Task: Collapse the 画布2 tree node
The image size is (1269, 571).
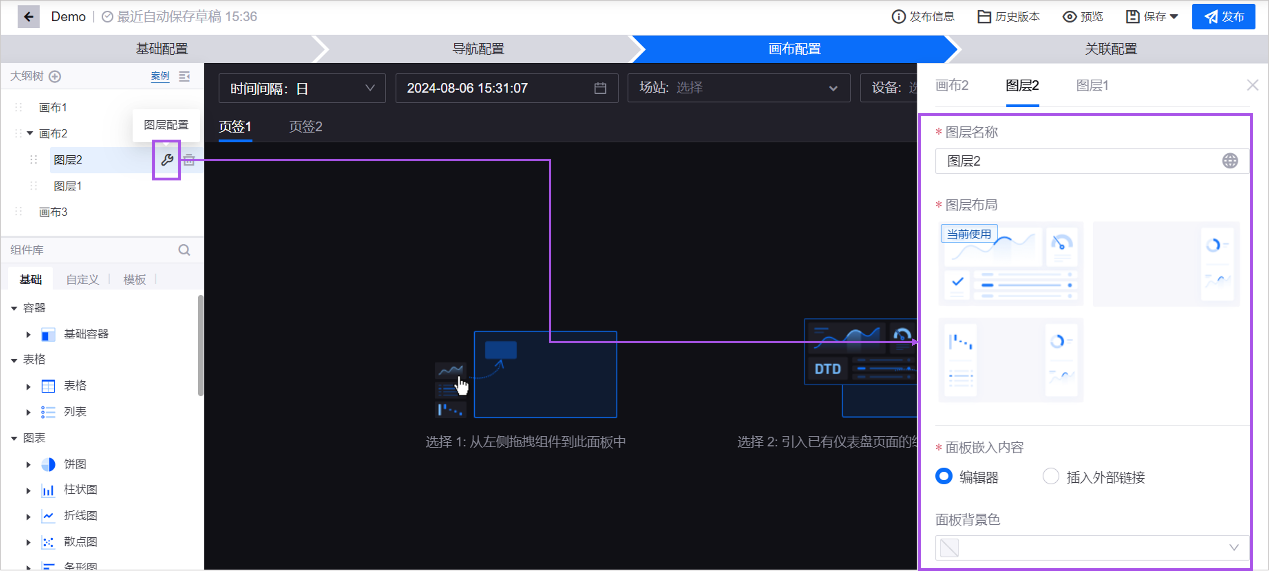Action: point(30,133)
